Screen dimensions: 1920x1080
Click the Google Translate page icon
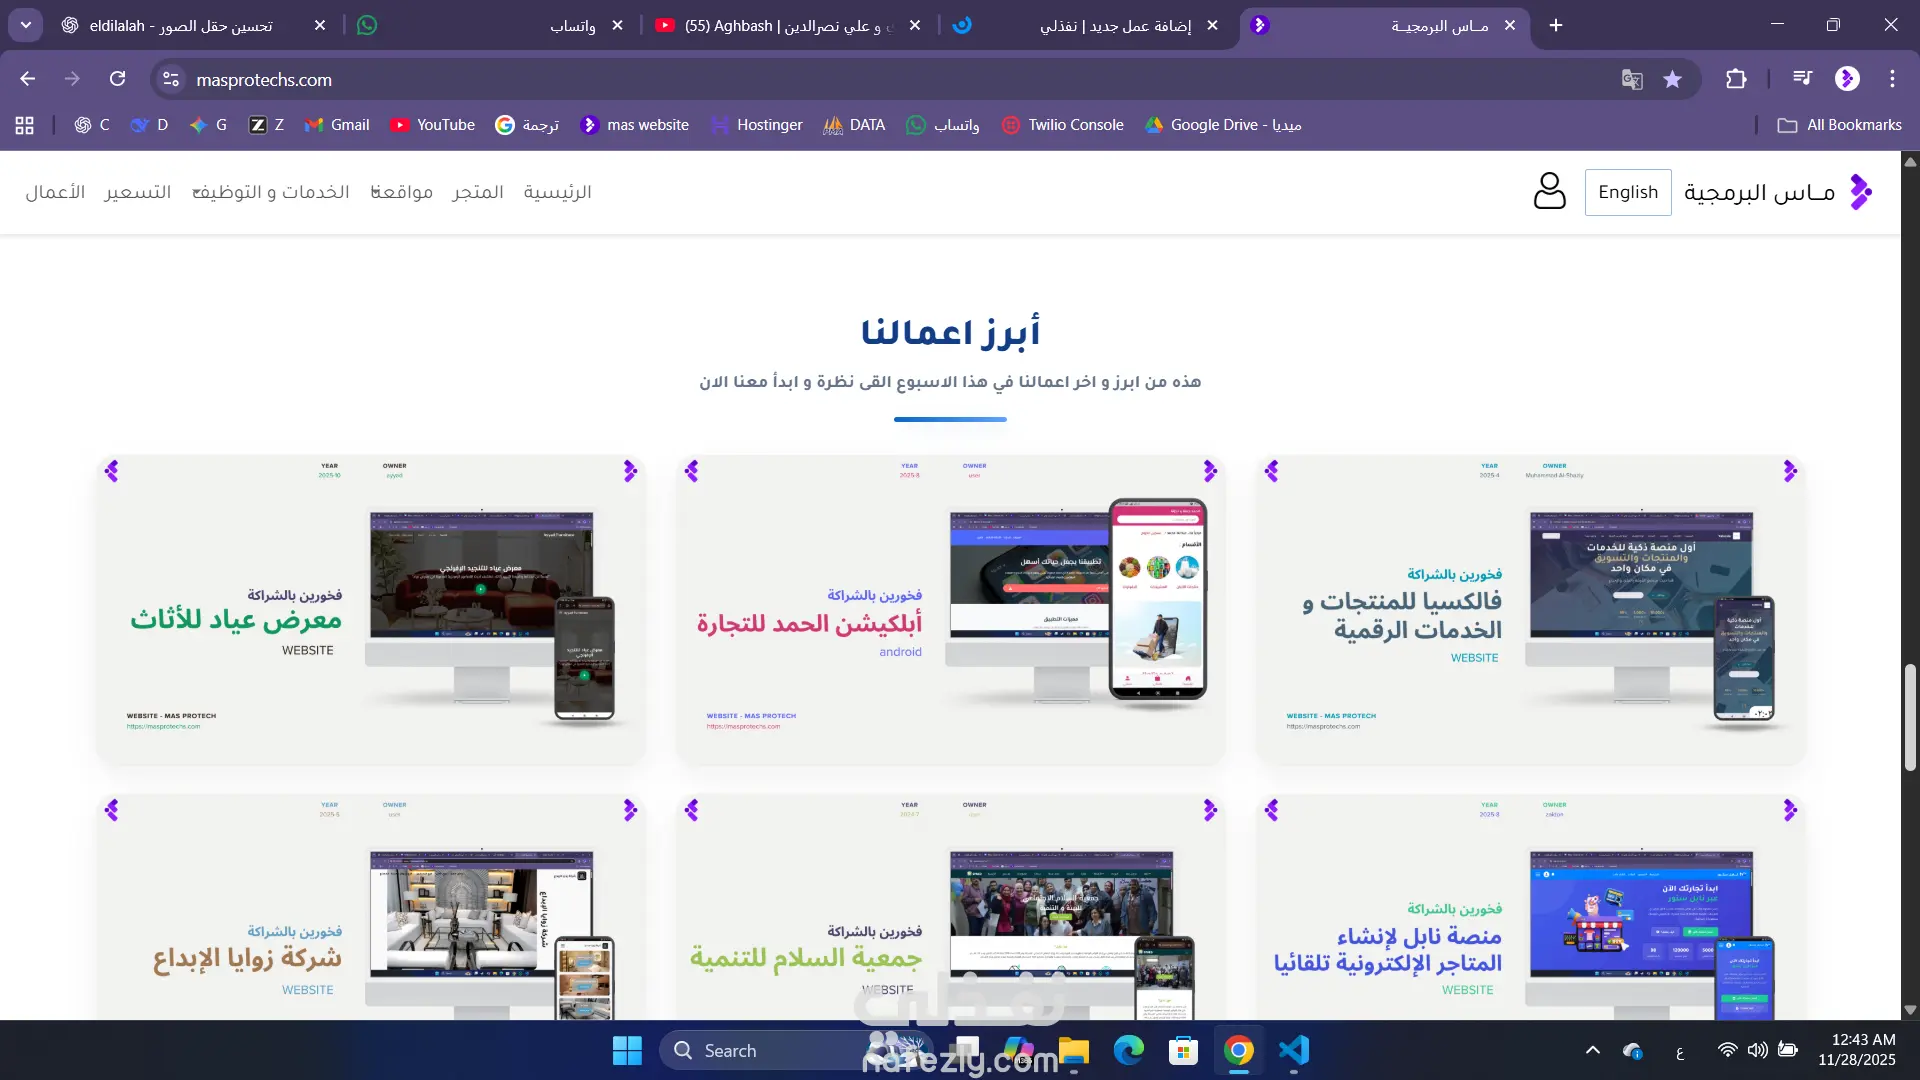[x=1632, y=80]
